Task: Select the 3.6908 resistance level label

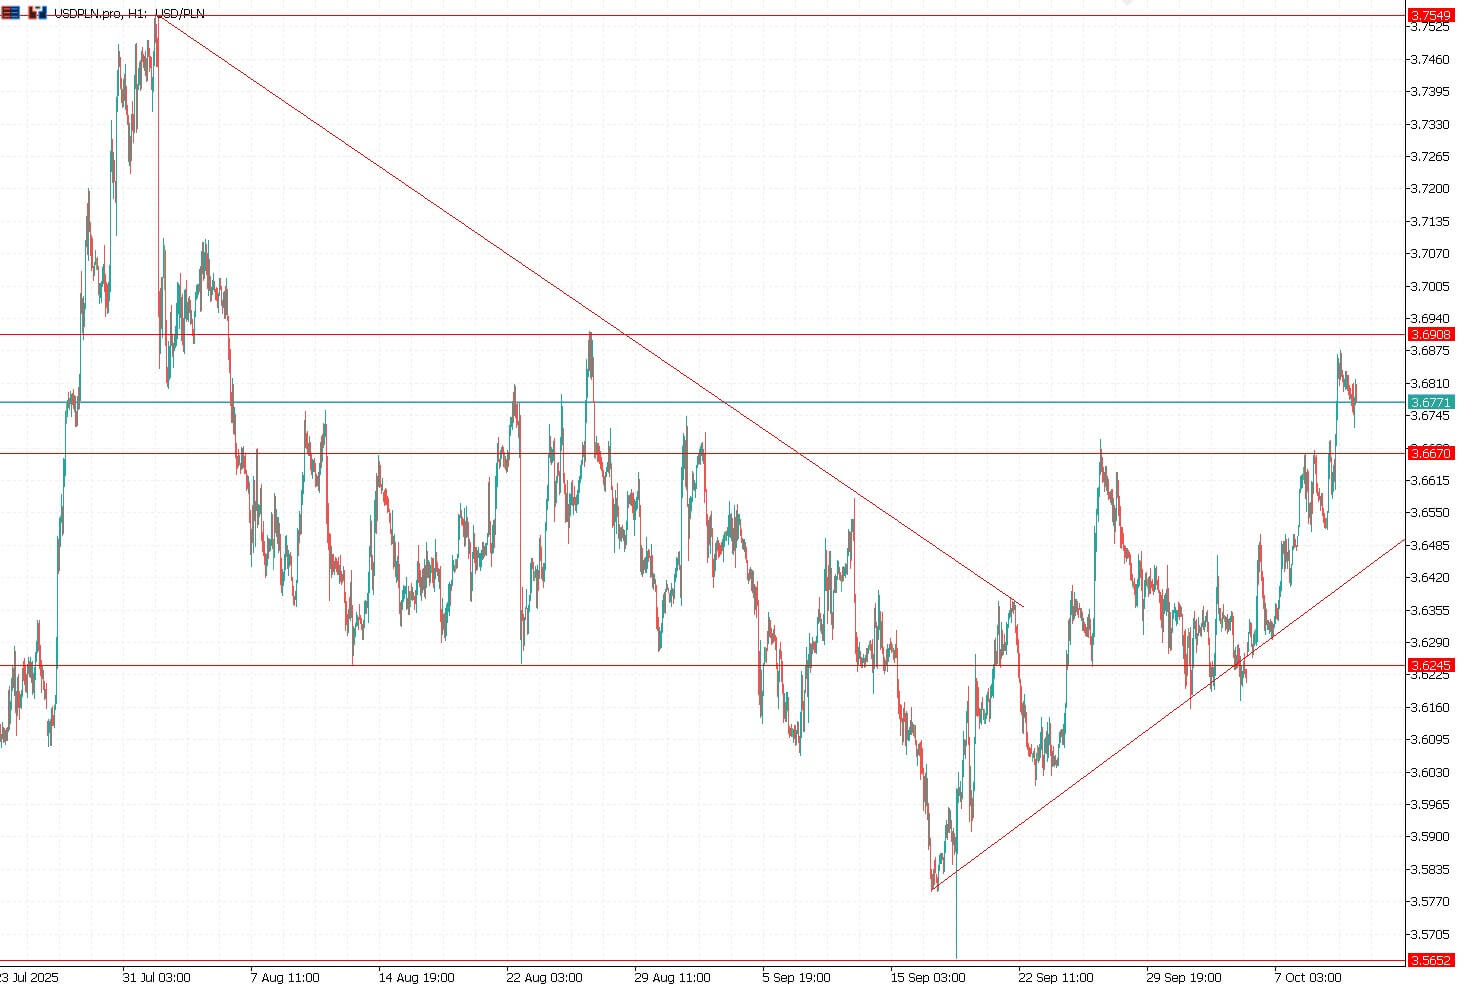Action: (x=1430, y=334)
